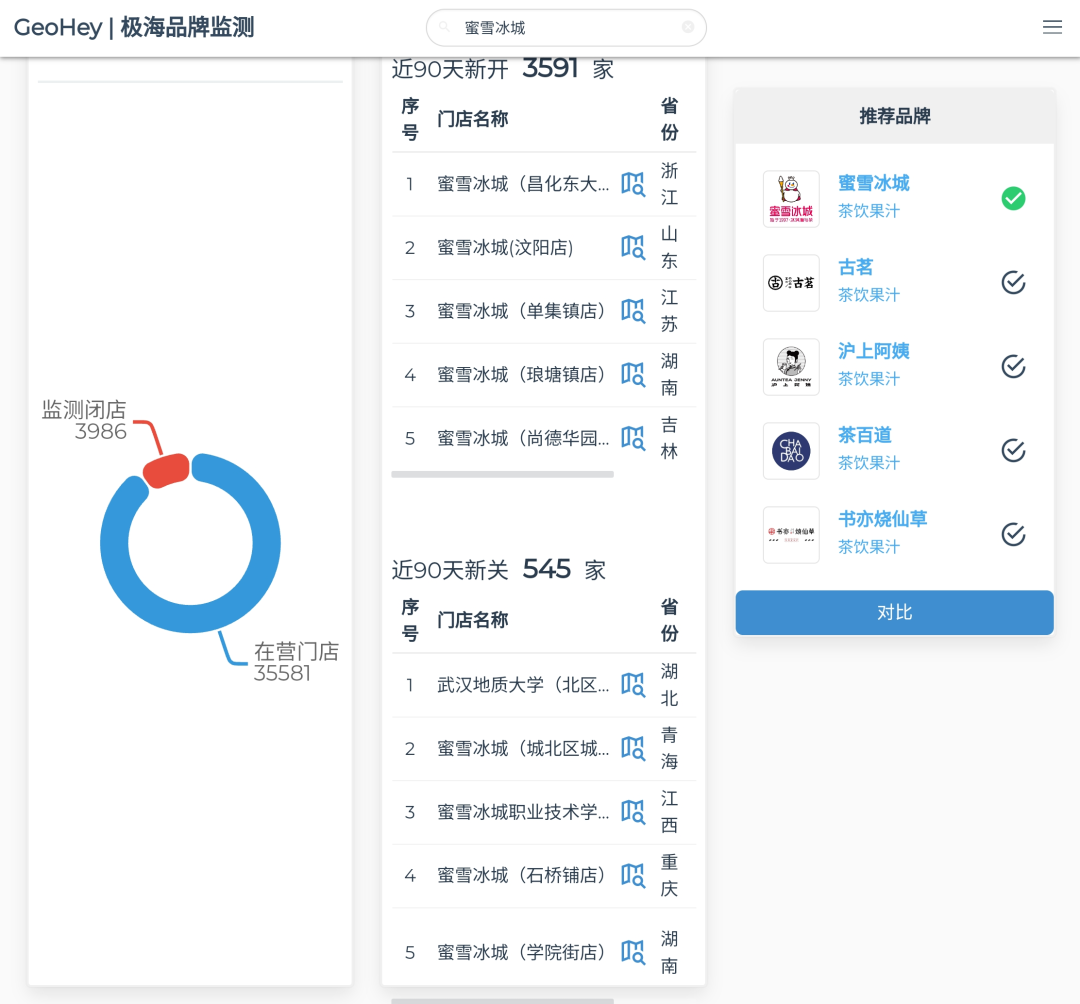The height and width of the screenshot is (1004, 1080).
Task: Click the red 监测闭店 donut segment
Action: (165, 470)
